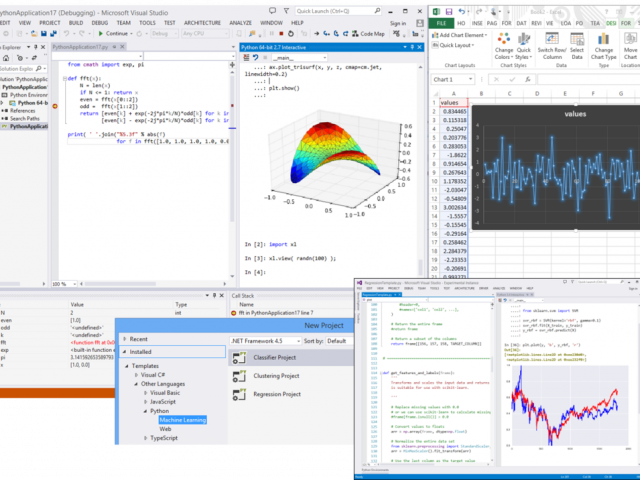Click the Code Map toolbar icon
This screenshot has height=480, width=640.
353,33
